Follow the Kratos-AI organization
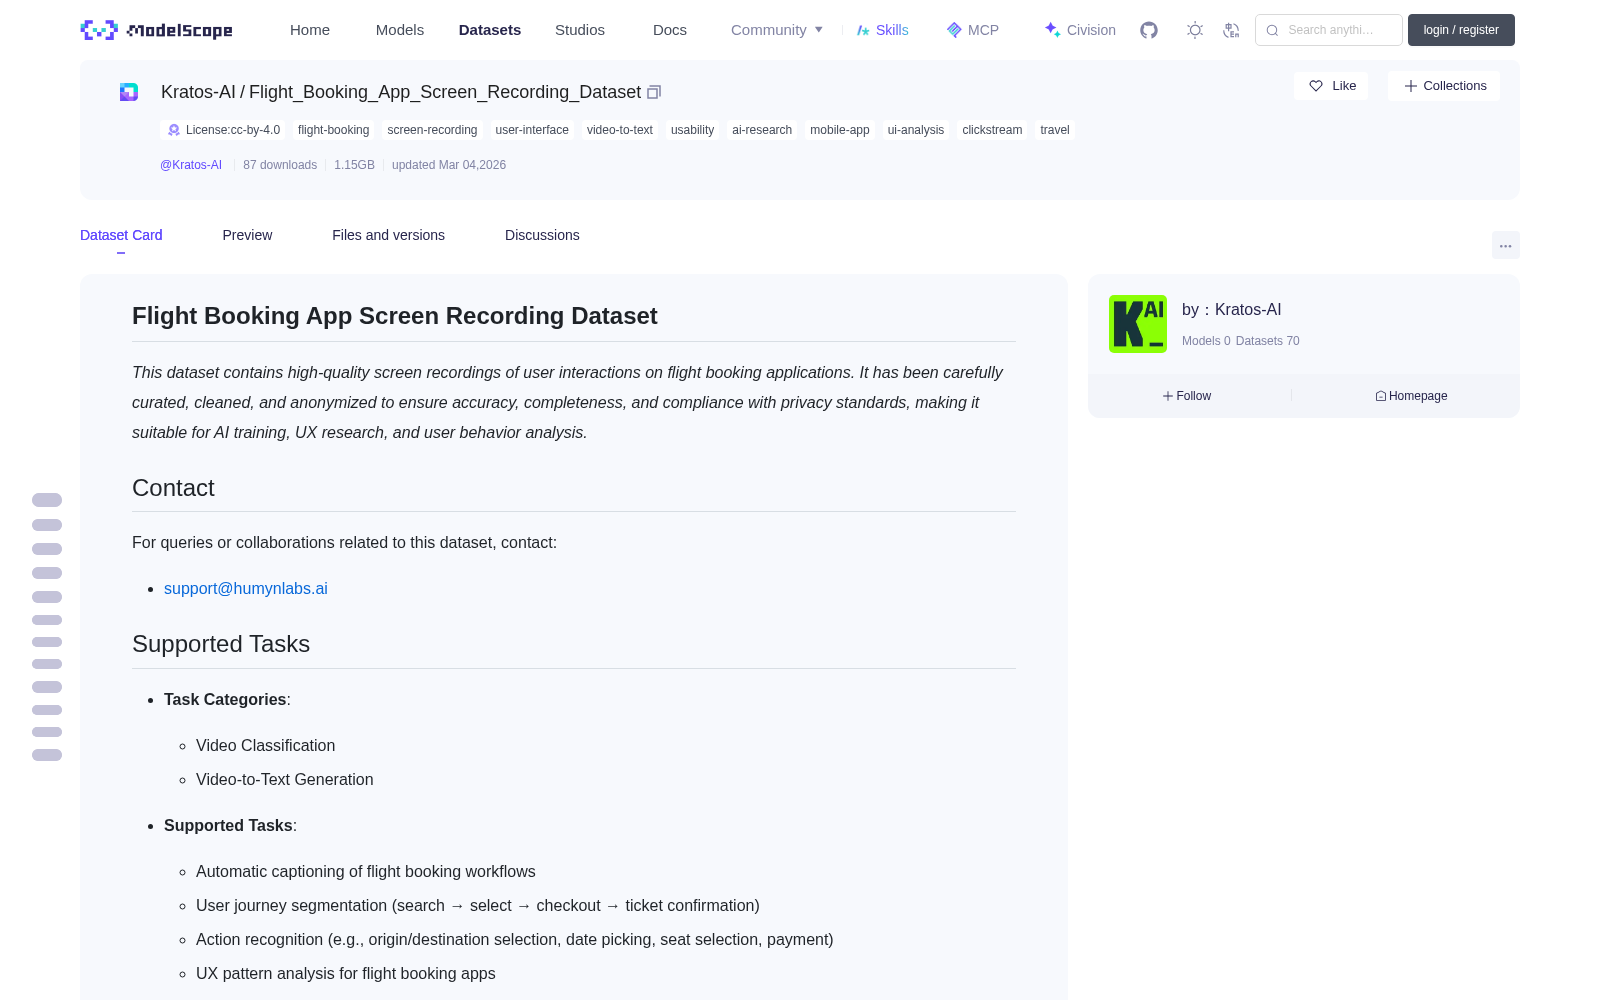 pyautogui.click(x=1187, y=396)
